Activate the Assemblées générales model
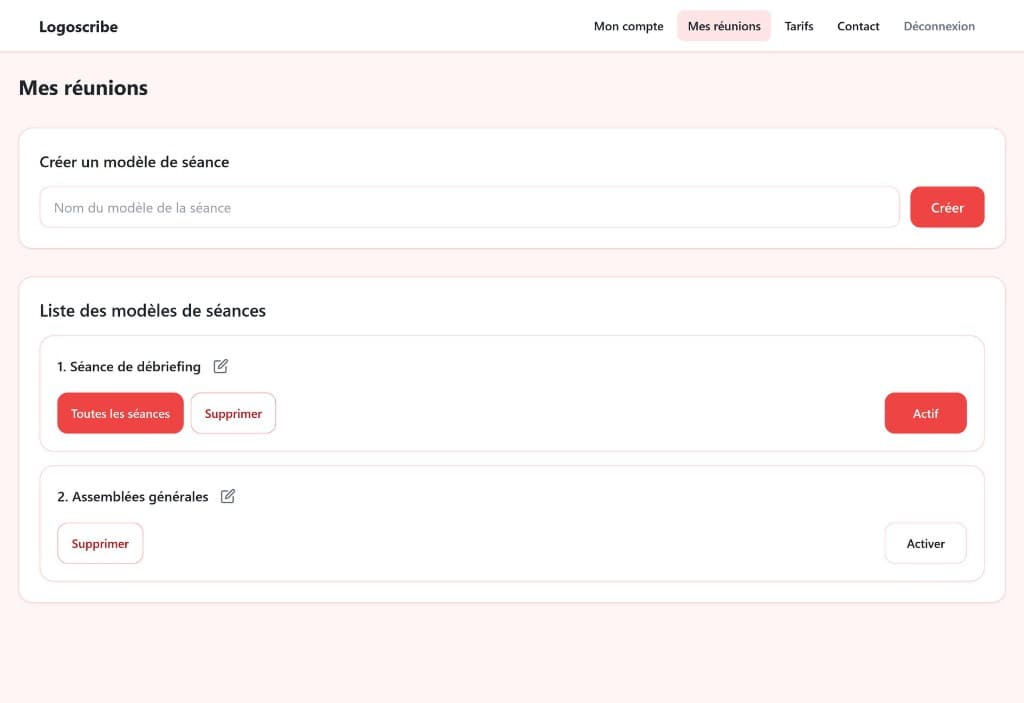 click(925, 543)
